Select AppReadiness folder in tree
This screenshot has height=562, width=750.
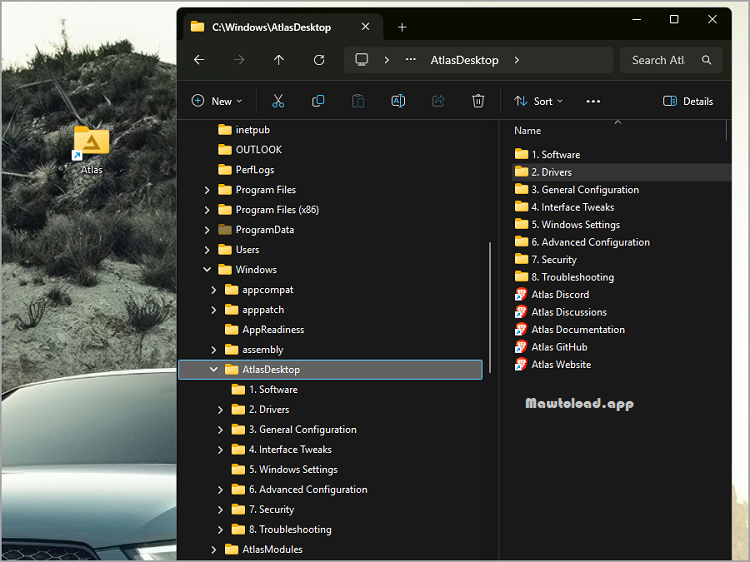(265, 330)
